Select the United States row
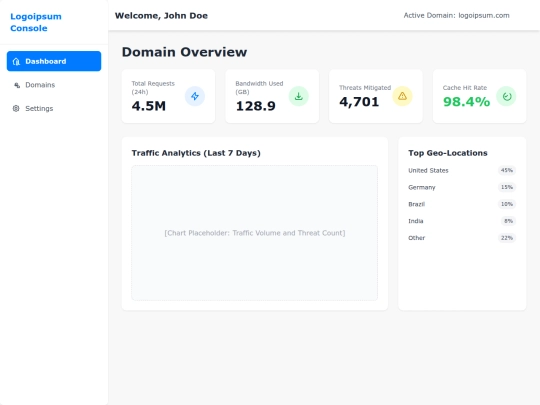 (462, 170)
